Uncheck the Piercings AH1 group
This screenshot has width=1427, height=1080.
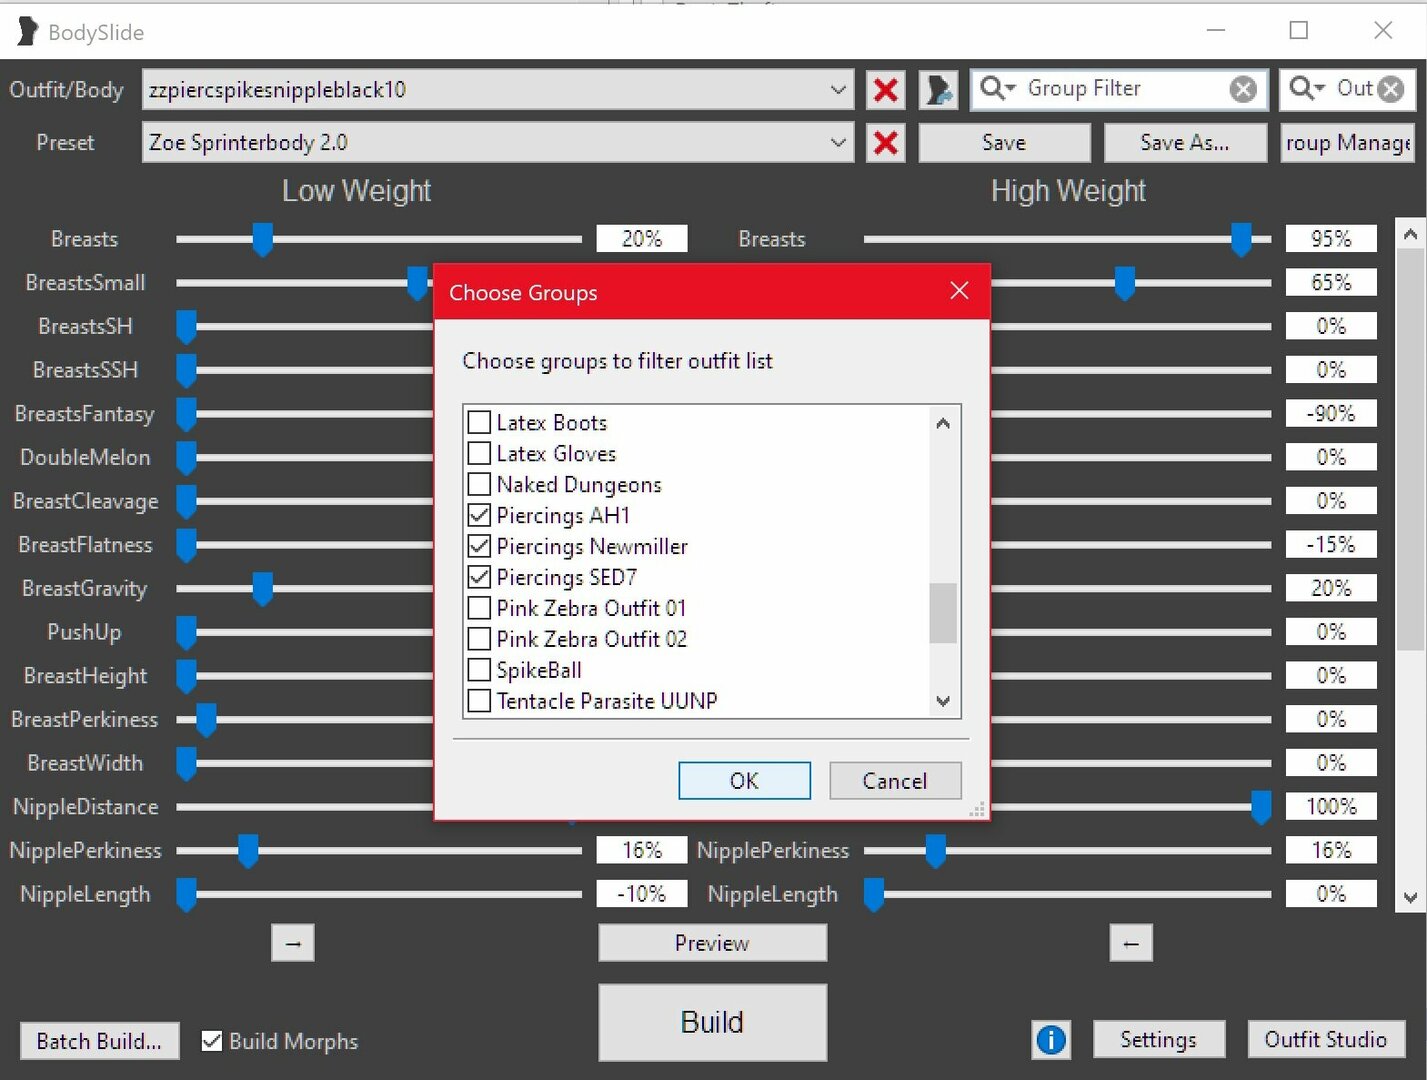point(480,516)
